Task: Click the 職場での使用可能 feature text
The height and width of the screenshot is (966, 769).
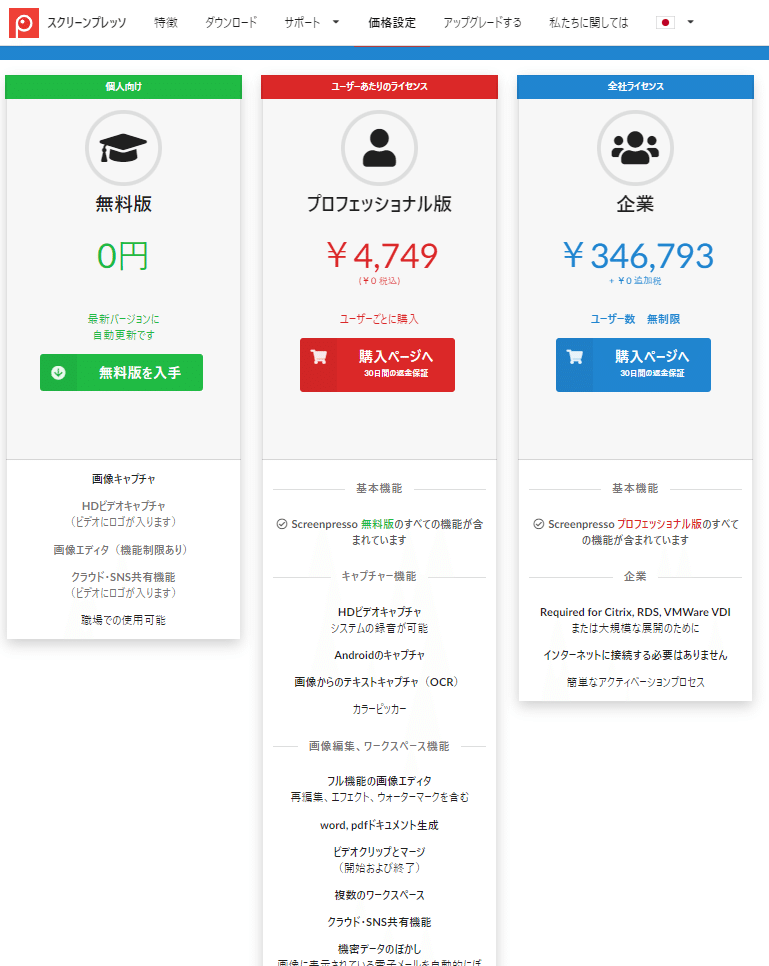Action: 123,620
